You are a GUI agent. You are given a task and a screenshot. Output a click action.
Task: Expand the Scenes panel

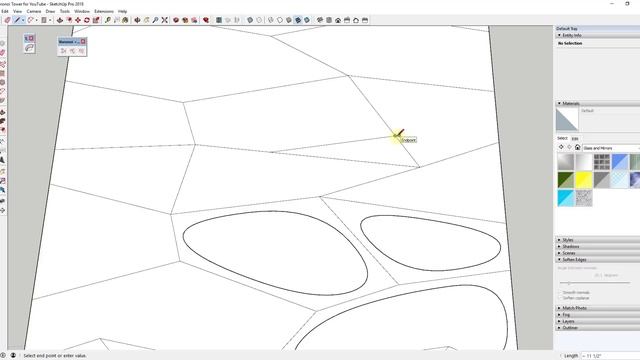[x=560, y=253]
